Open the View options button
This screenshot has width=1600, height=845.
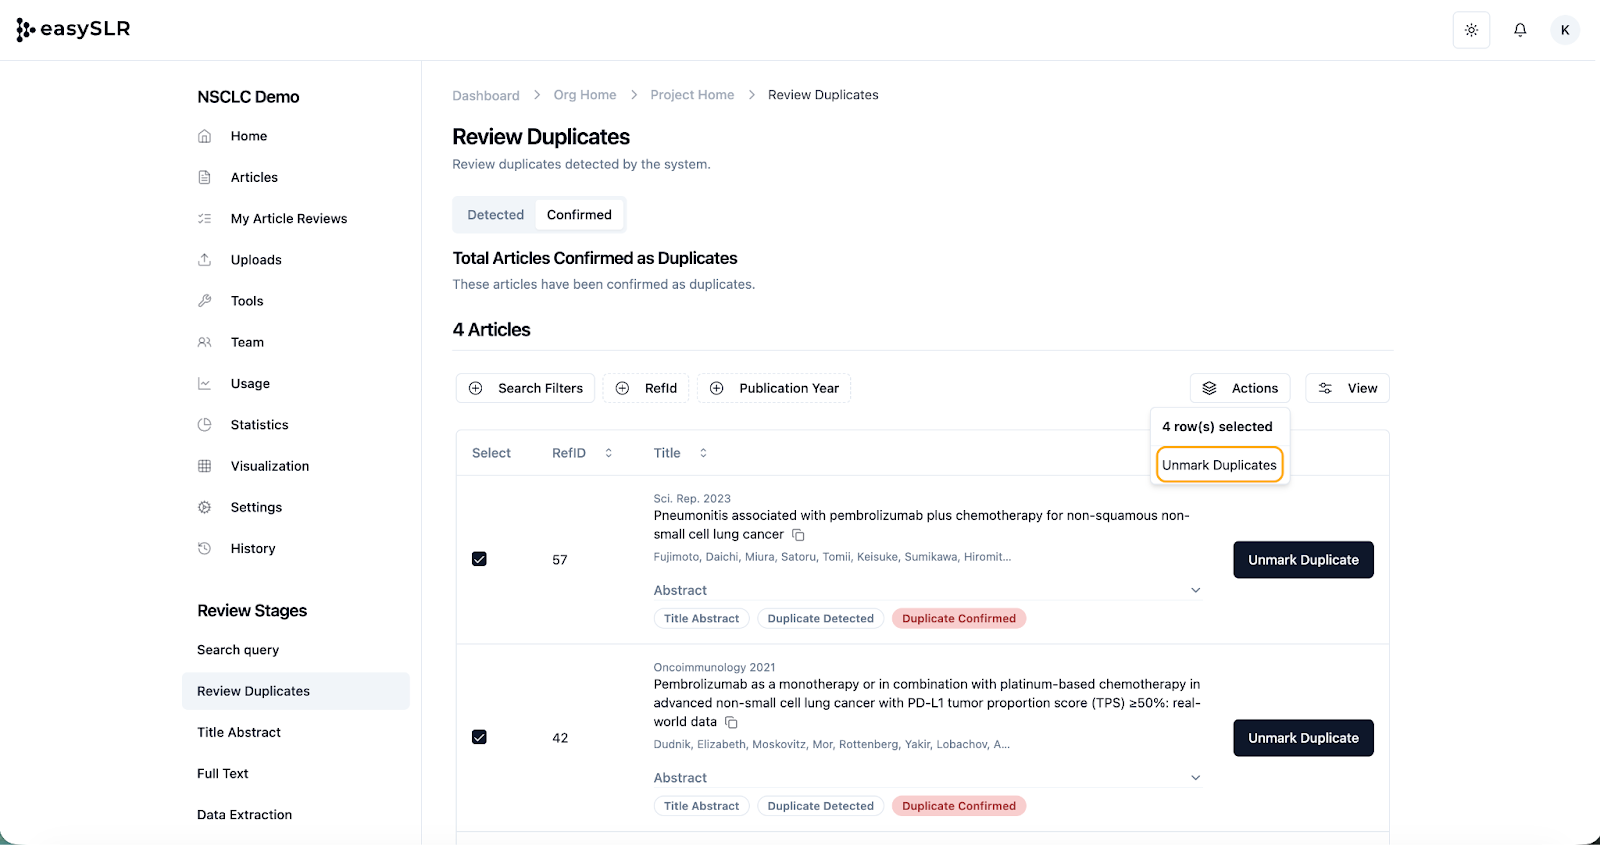[x=1347, y=388]
